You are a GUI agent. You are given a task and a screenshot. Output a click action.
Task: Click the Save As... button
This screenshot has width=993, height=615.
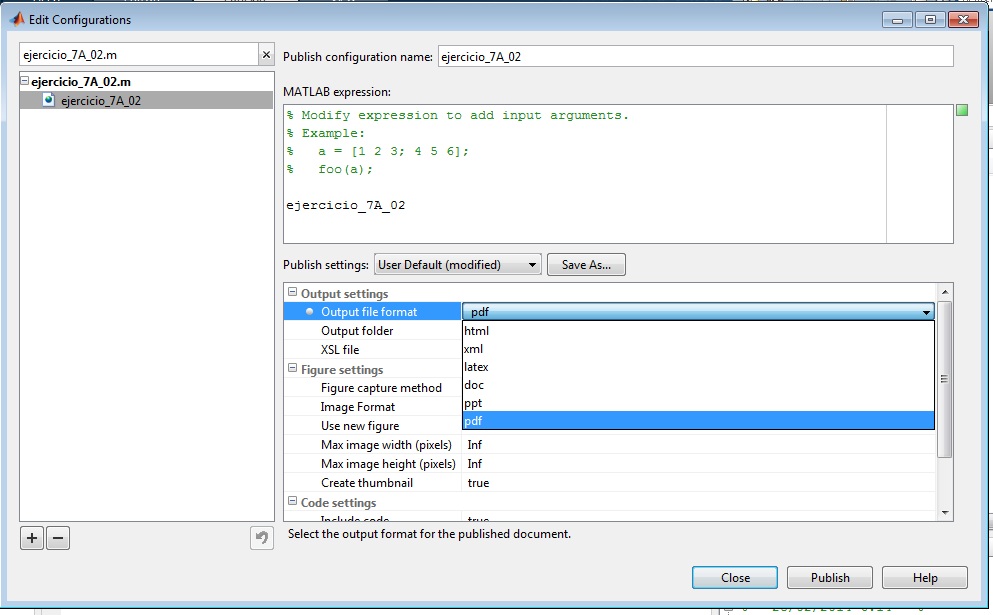(586, 265)
